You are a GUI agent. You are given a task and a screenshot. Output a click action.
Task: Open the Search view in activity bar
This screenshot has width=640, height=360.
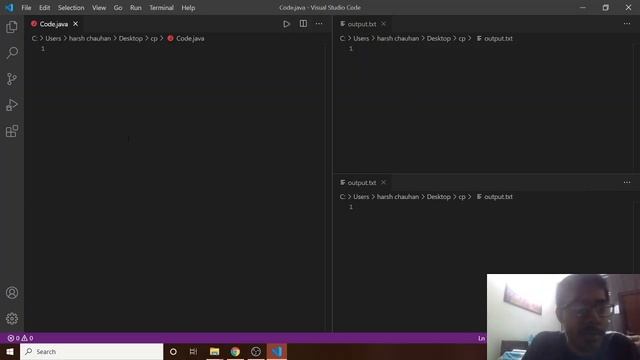coord(12,53)
